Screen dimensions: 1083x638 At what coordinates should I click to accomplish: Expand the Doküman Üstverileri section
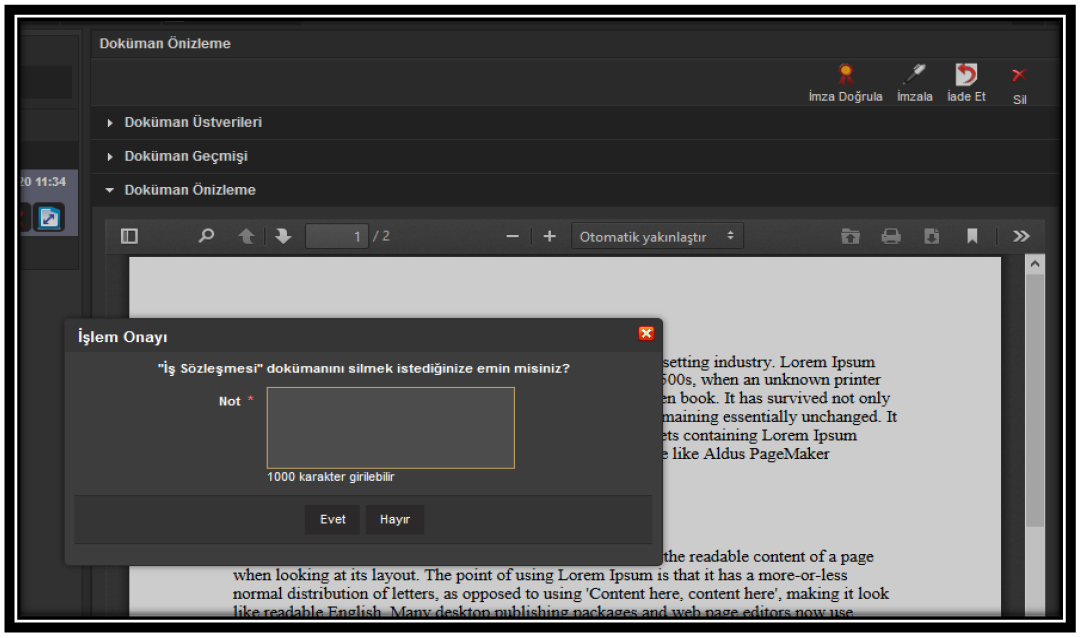pyautogui.click(x=192, y=122)
